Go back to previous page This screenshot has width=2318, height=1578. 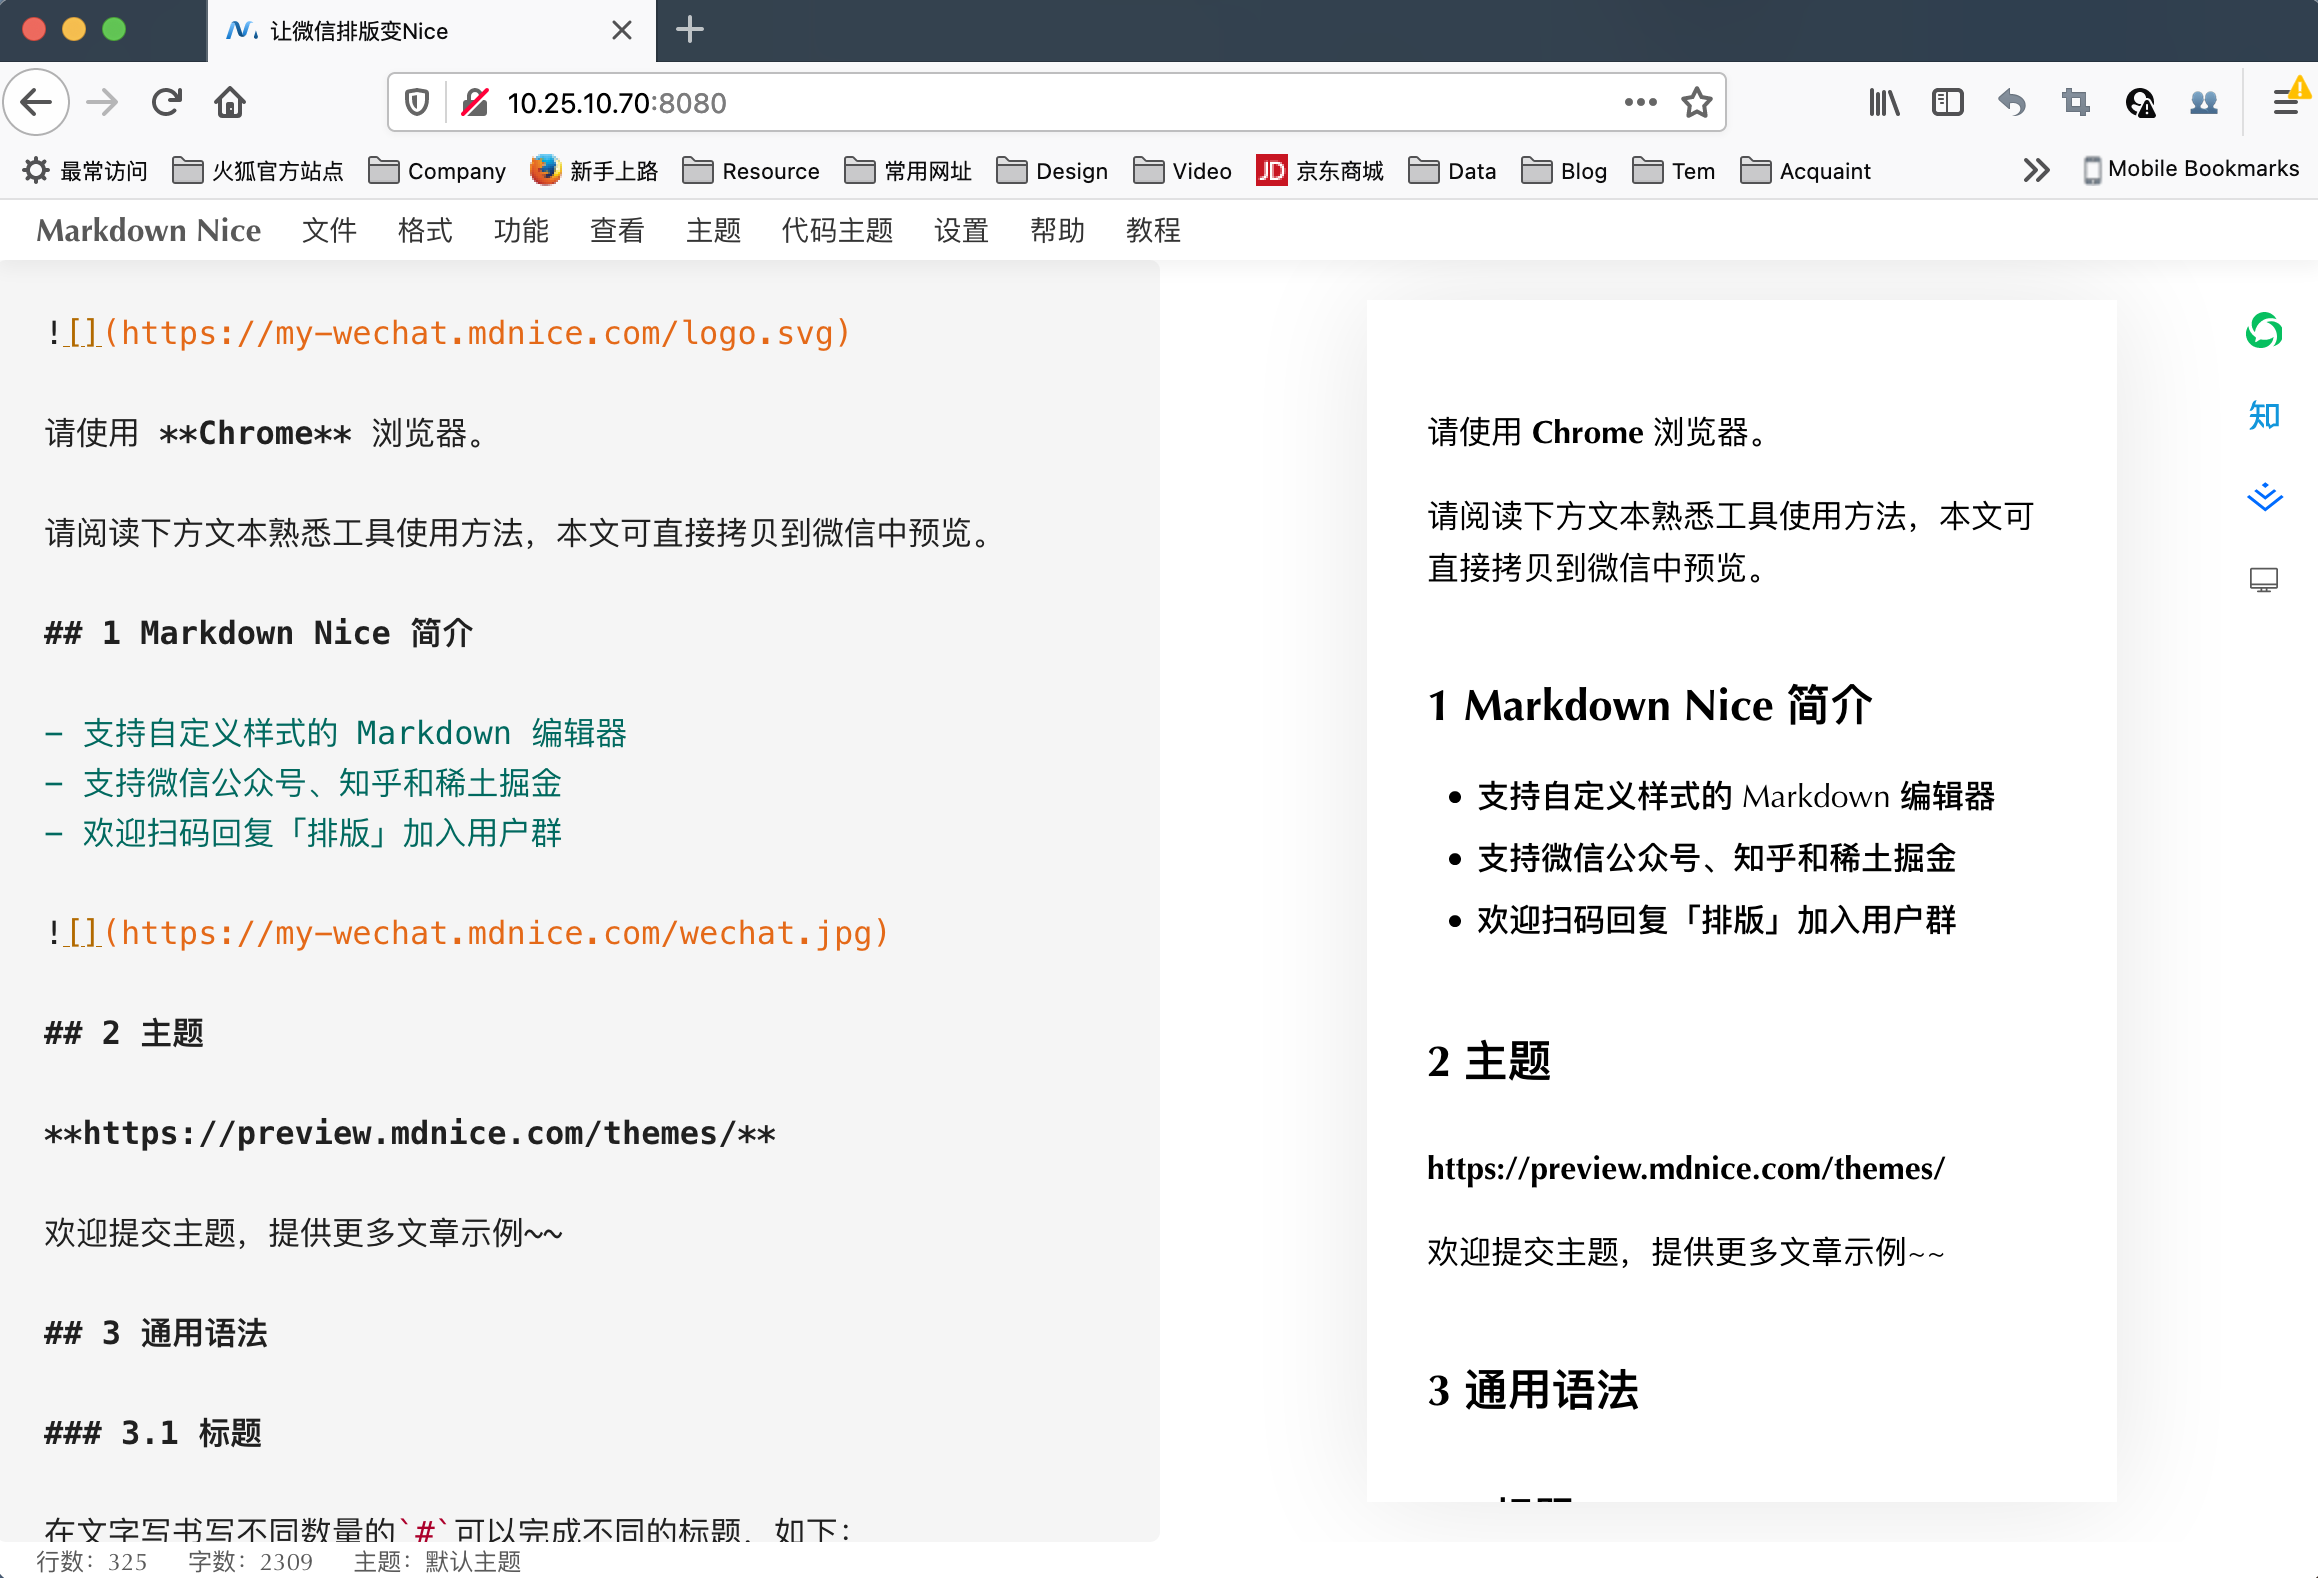pyautogui.click(x=37, y=102)
